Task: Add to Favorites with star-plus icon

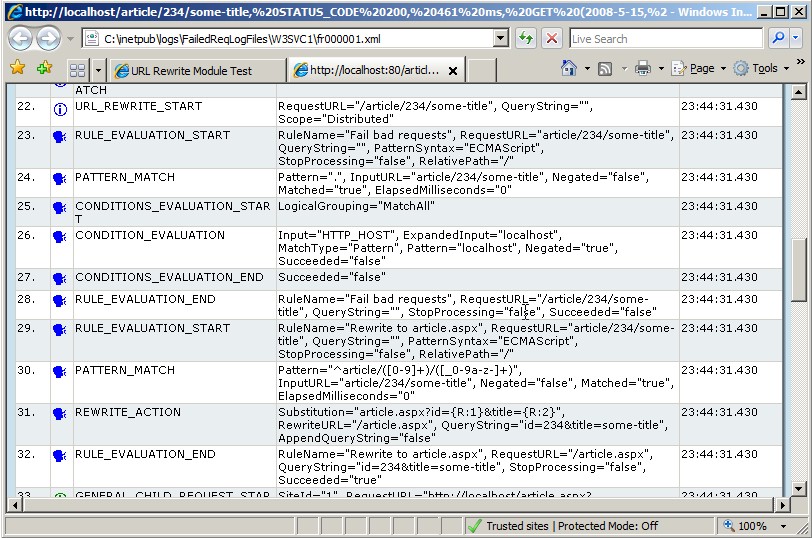Action: pyautogui.click(x=45, y=68)
